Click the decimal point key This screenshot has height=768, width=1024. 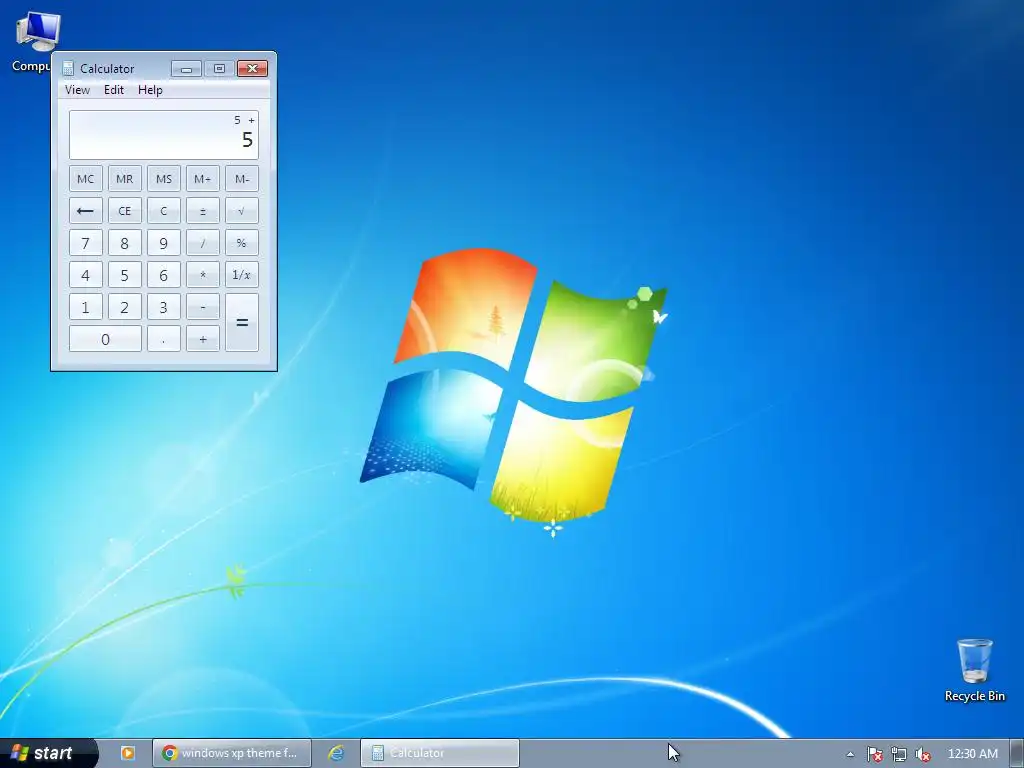point(164,339)
